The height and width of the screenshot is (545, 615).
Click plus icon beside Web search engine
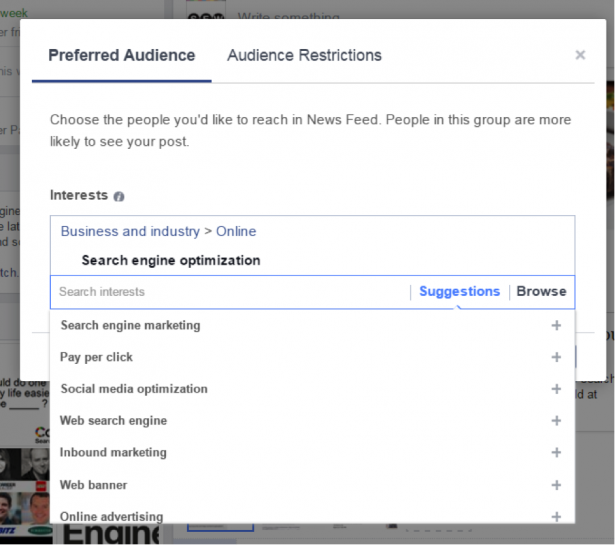pos(556,421)
